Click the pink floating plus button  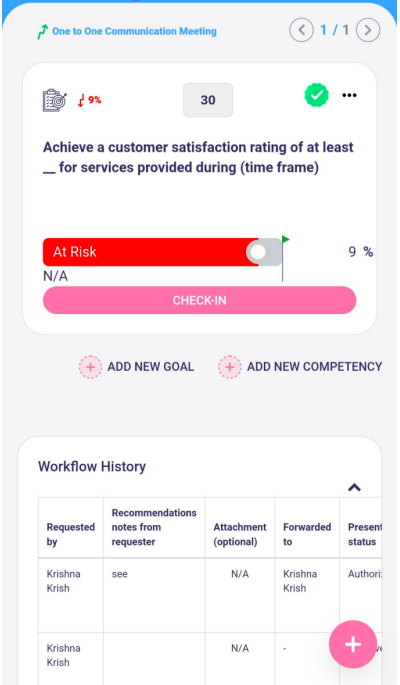pos(353,644)
